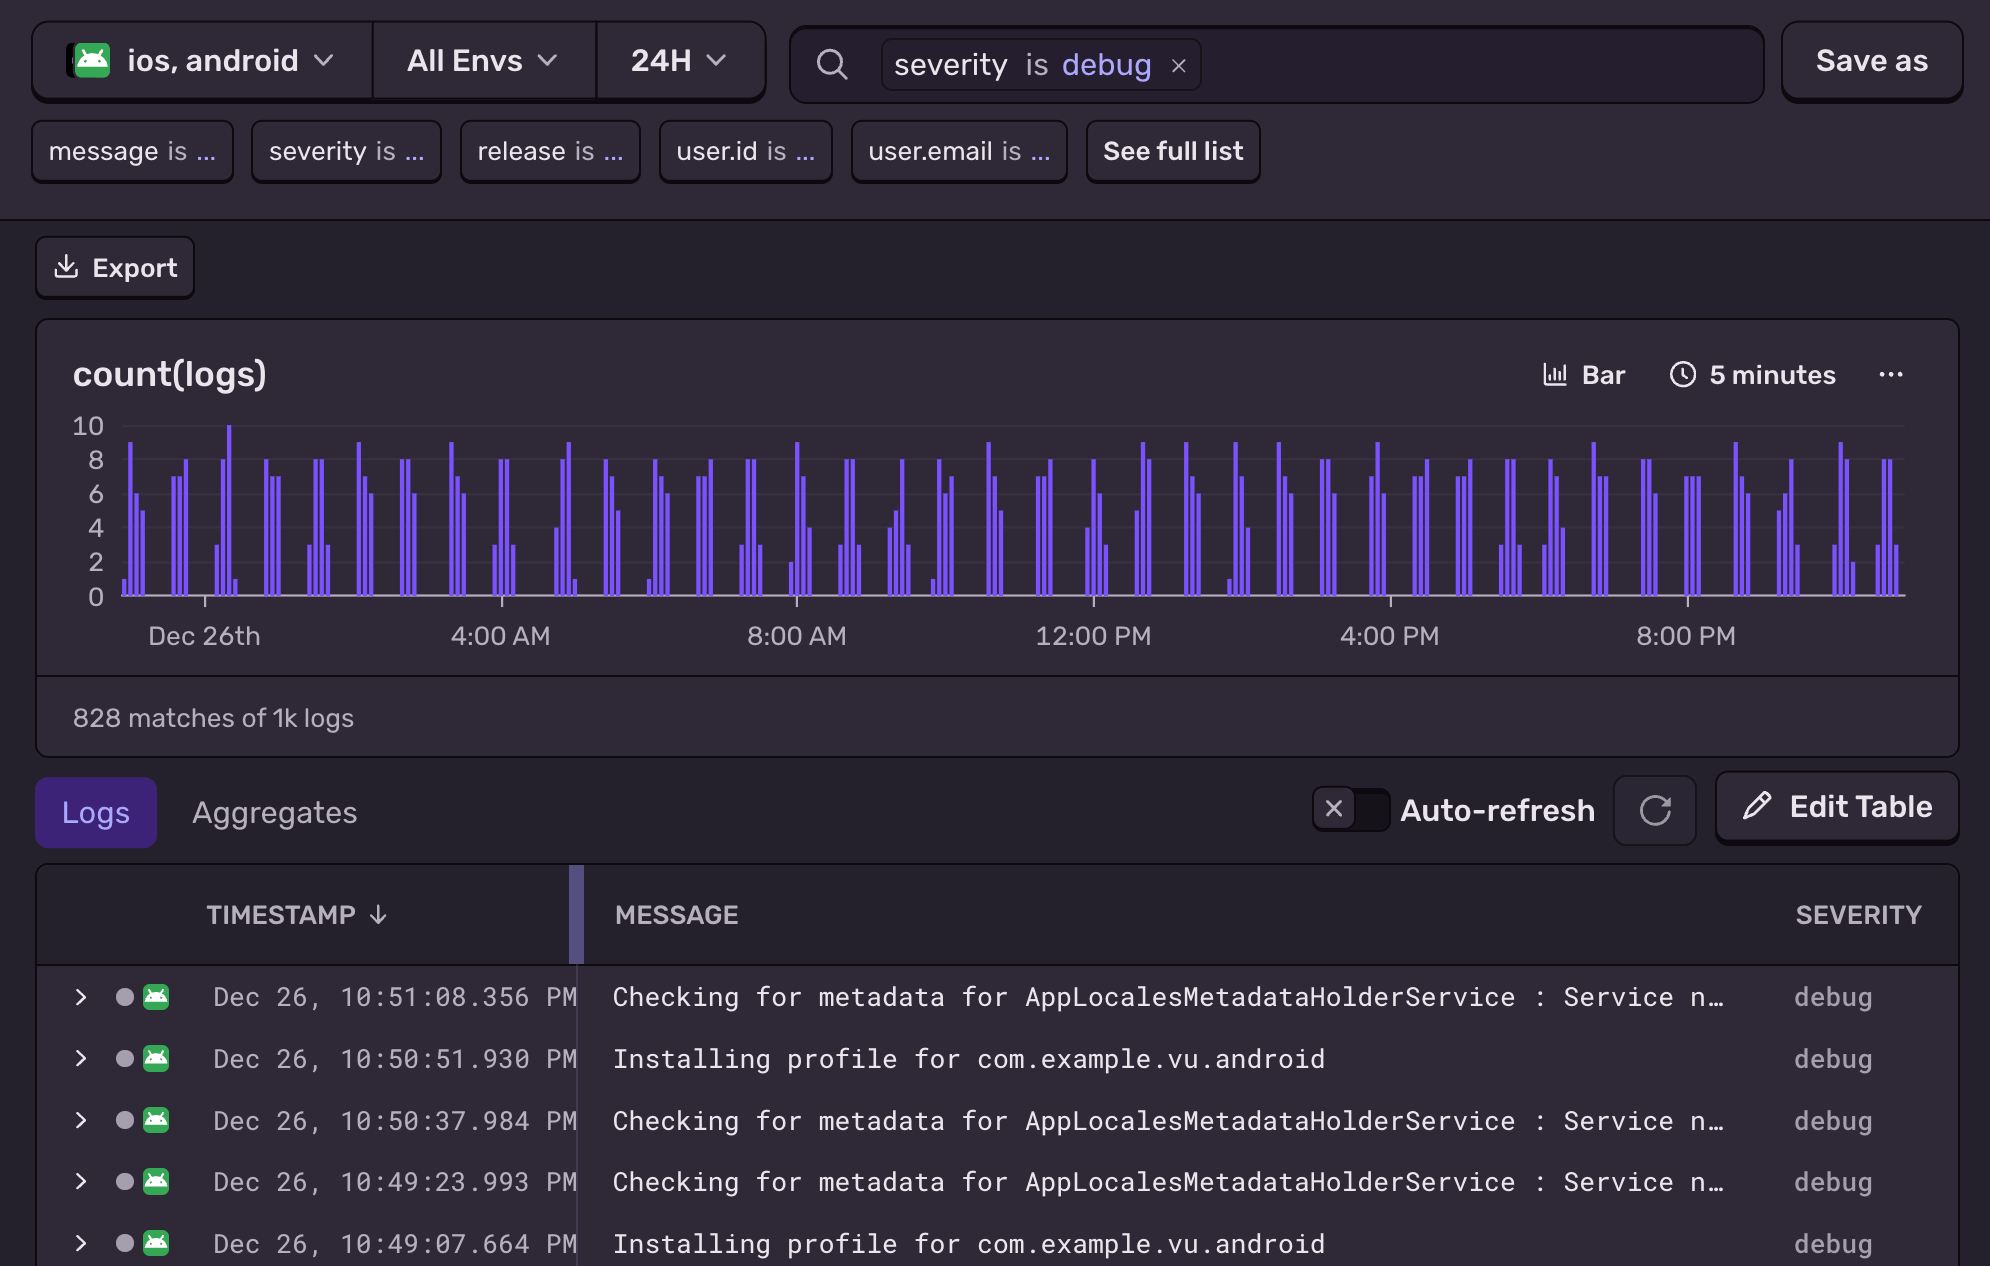Click the 5 minutes interval clock icon
The image size is (1990, 1266).
coord(1683,375)
